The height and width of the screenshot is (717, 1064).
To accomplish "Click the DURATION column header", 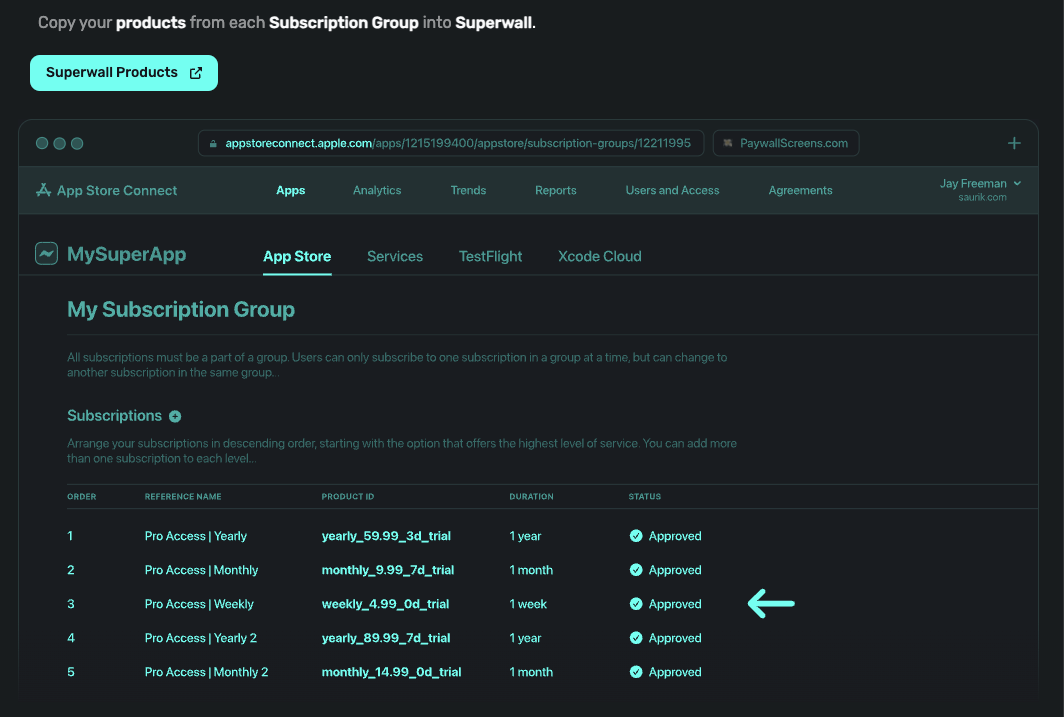I will point(531,497).
